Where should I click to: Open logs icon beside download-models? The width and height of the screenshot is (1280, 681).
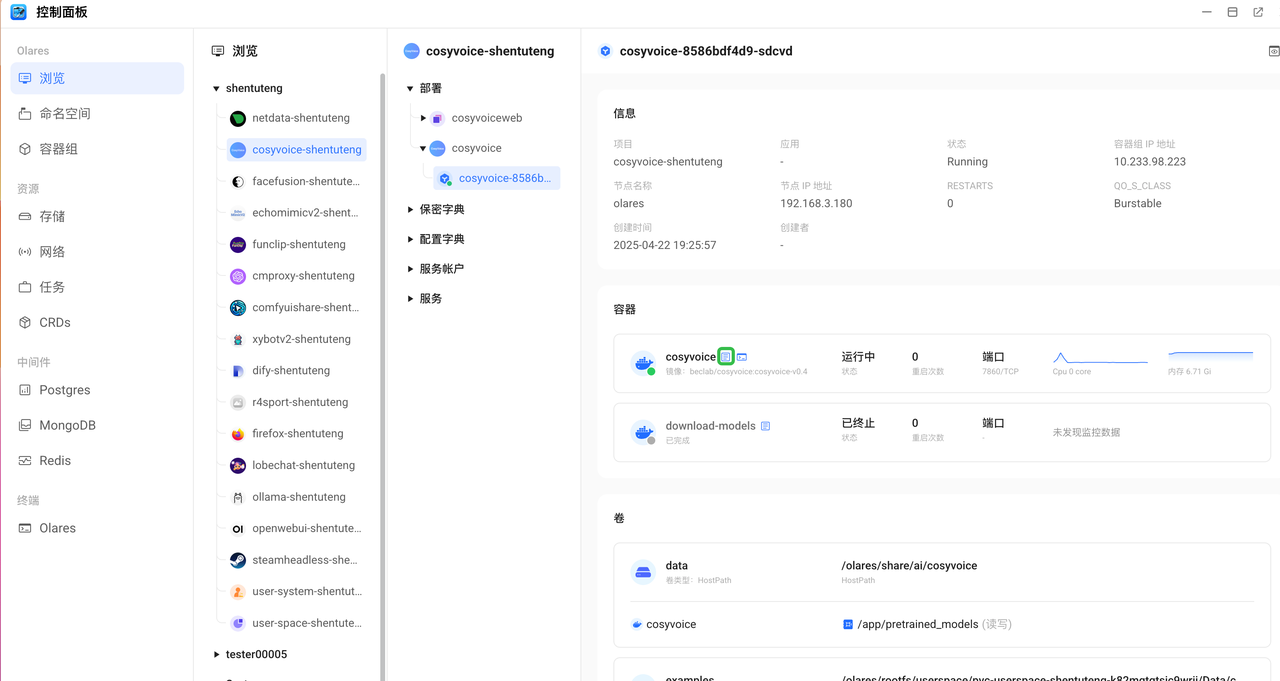point(766,426)
